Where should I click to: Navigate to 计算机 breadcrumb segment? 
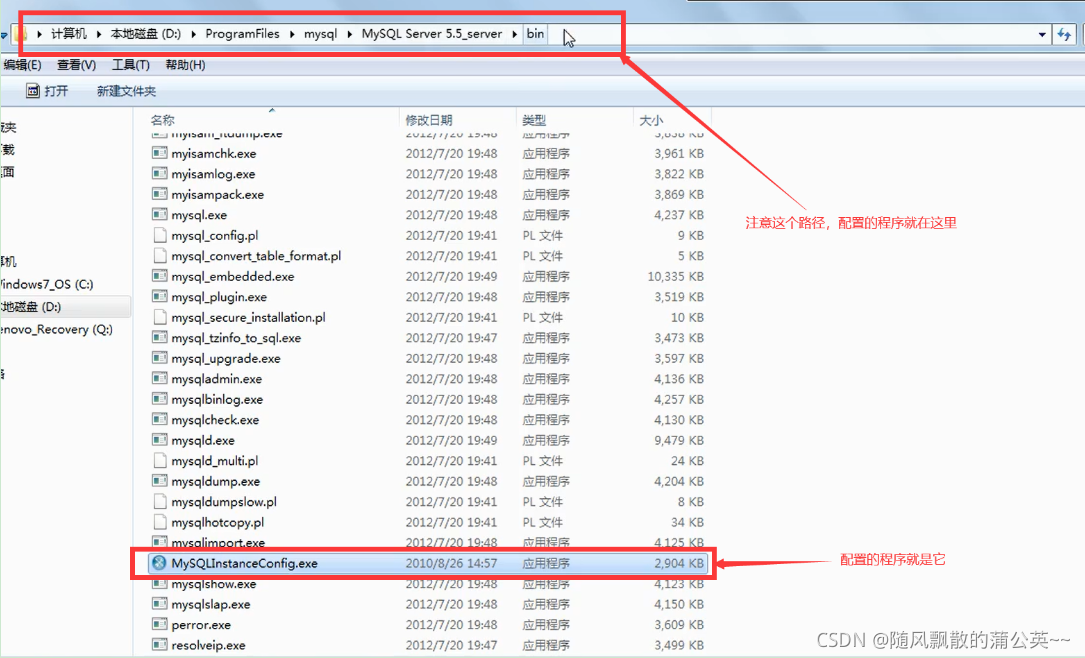pyautogui.click(x=69, y=34)
